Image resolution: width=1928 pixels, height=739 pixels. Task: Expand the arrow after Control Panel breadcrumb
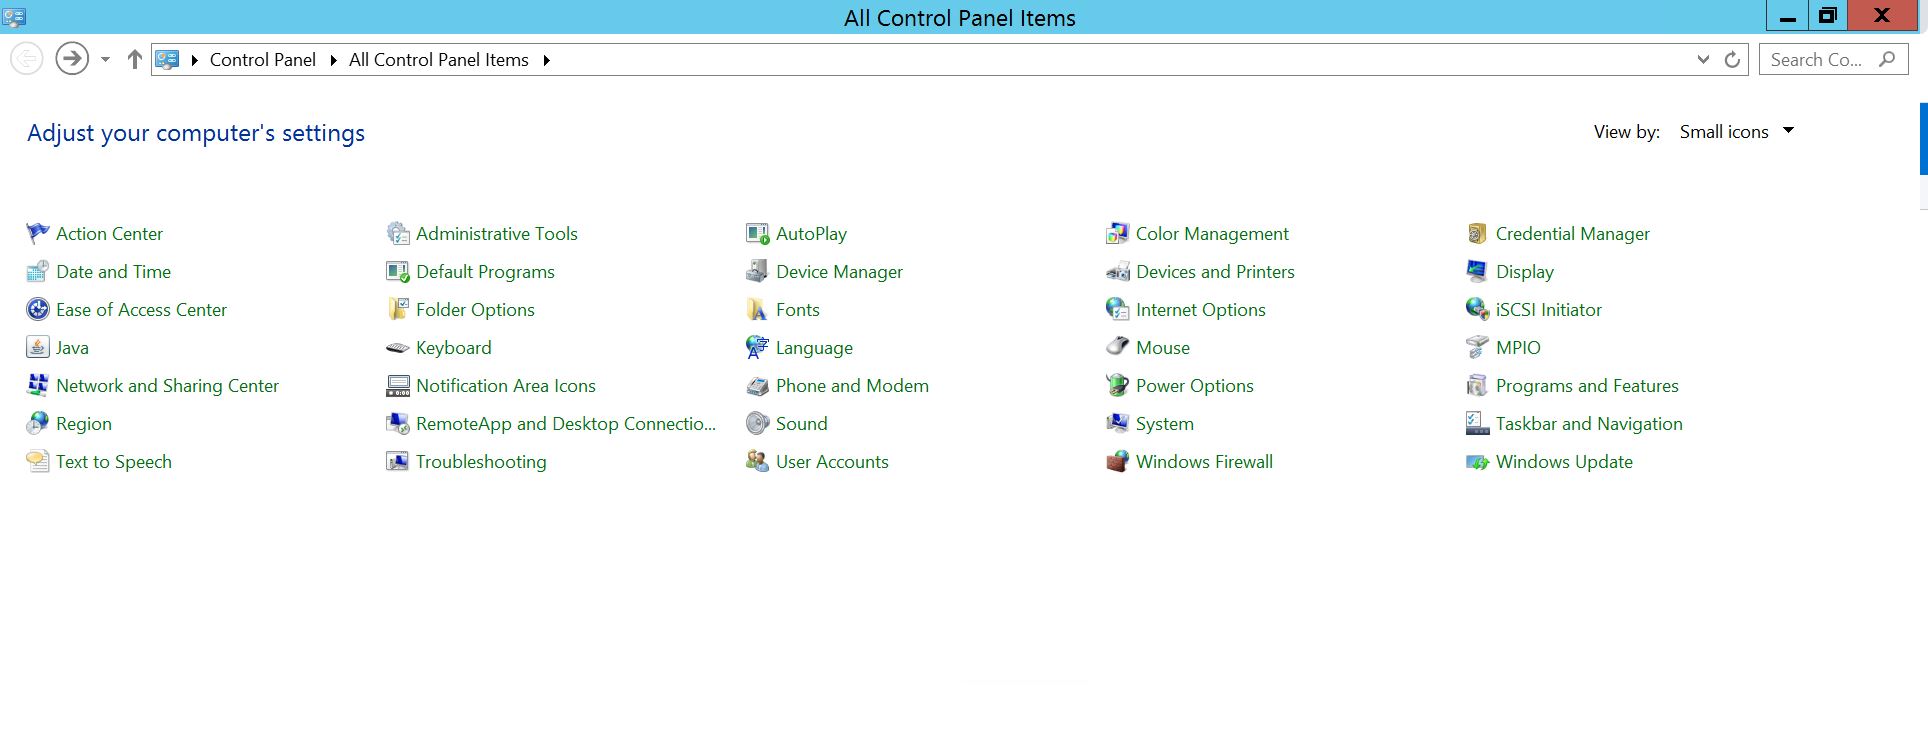tap(333, 60)
